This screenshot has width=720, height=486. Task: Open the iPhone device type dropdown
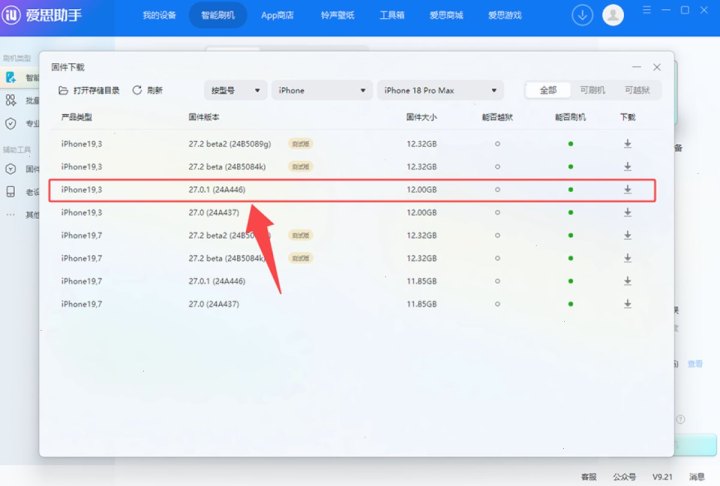(321, 90)
